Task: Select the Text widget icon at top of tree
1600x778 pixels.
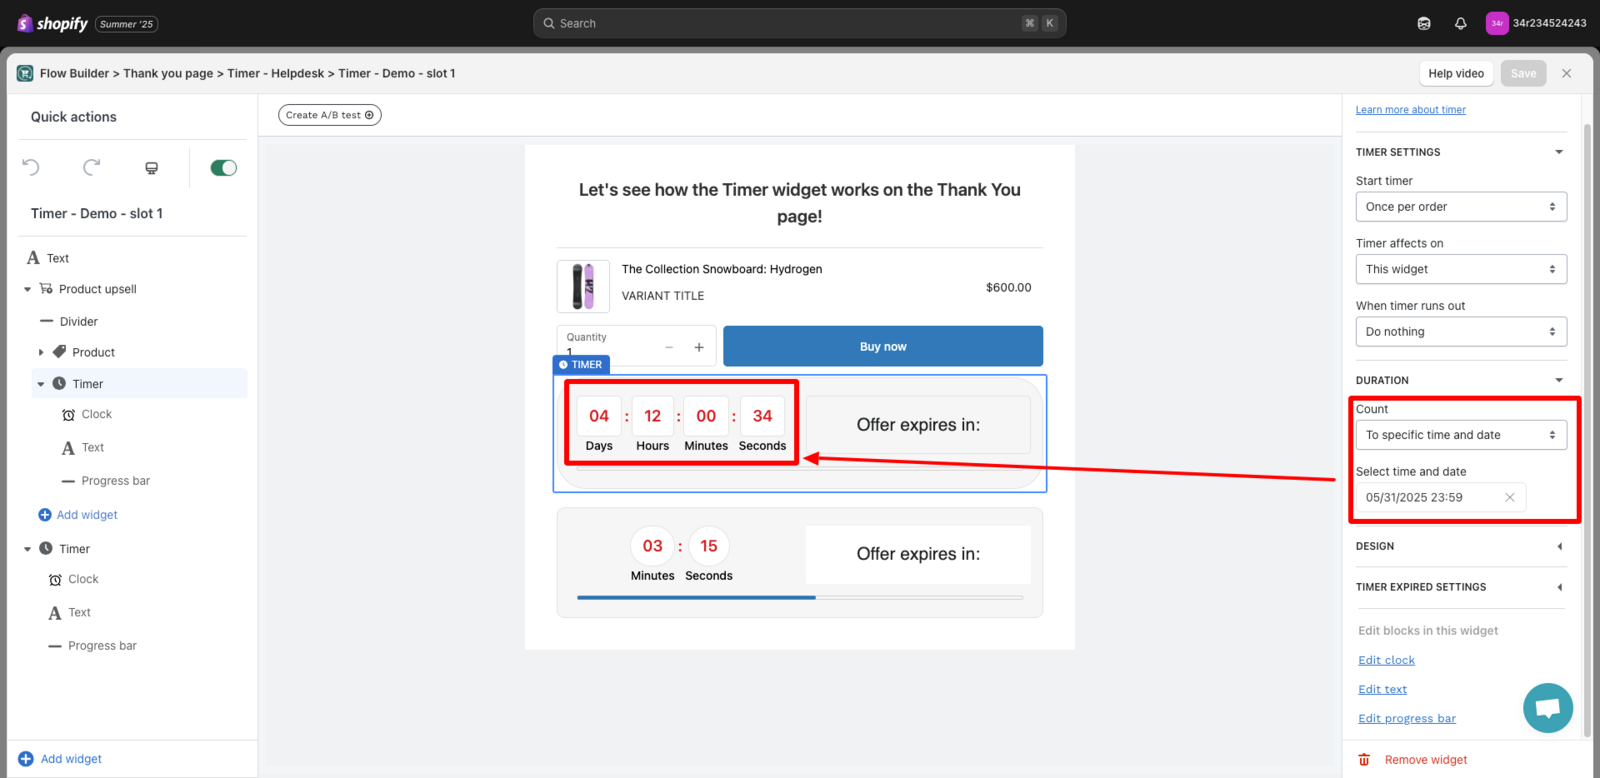Action: [33, 258]
